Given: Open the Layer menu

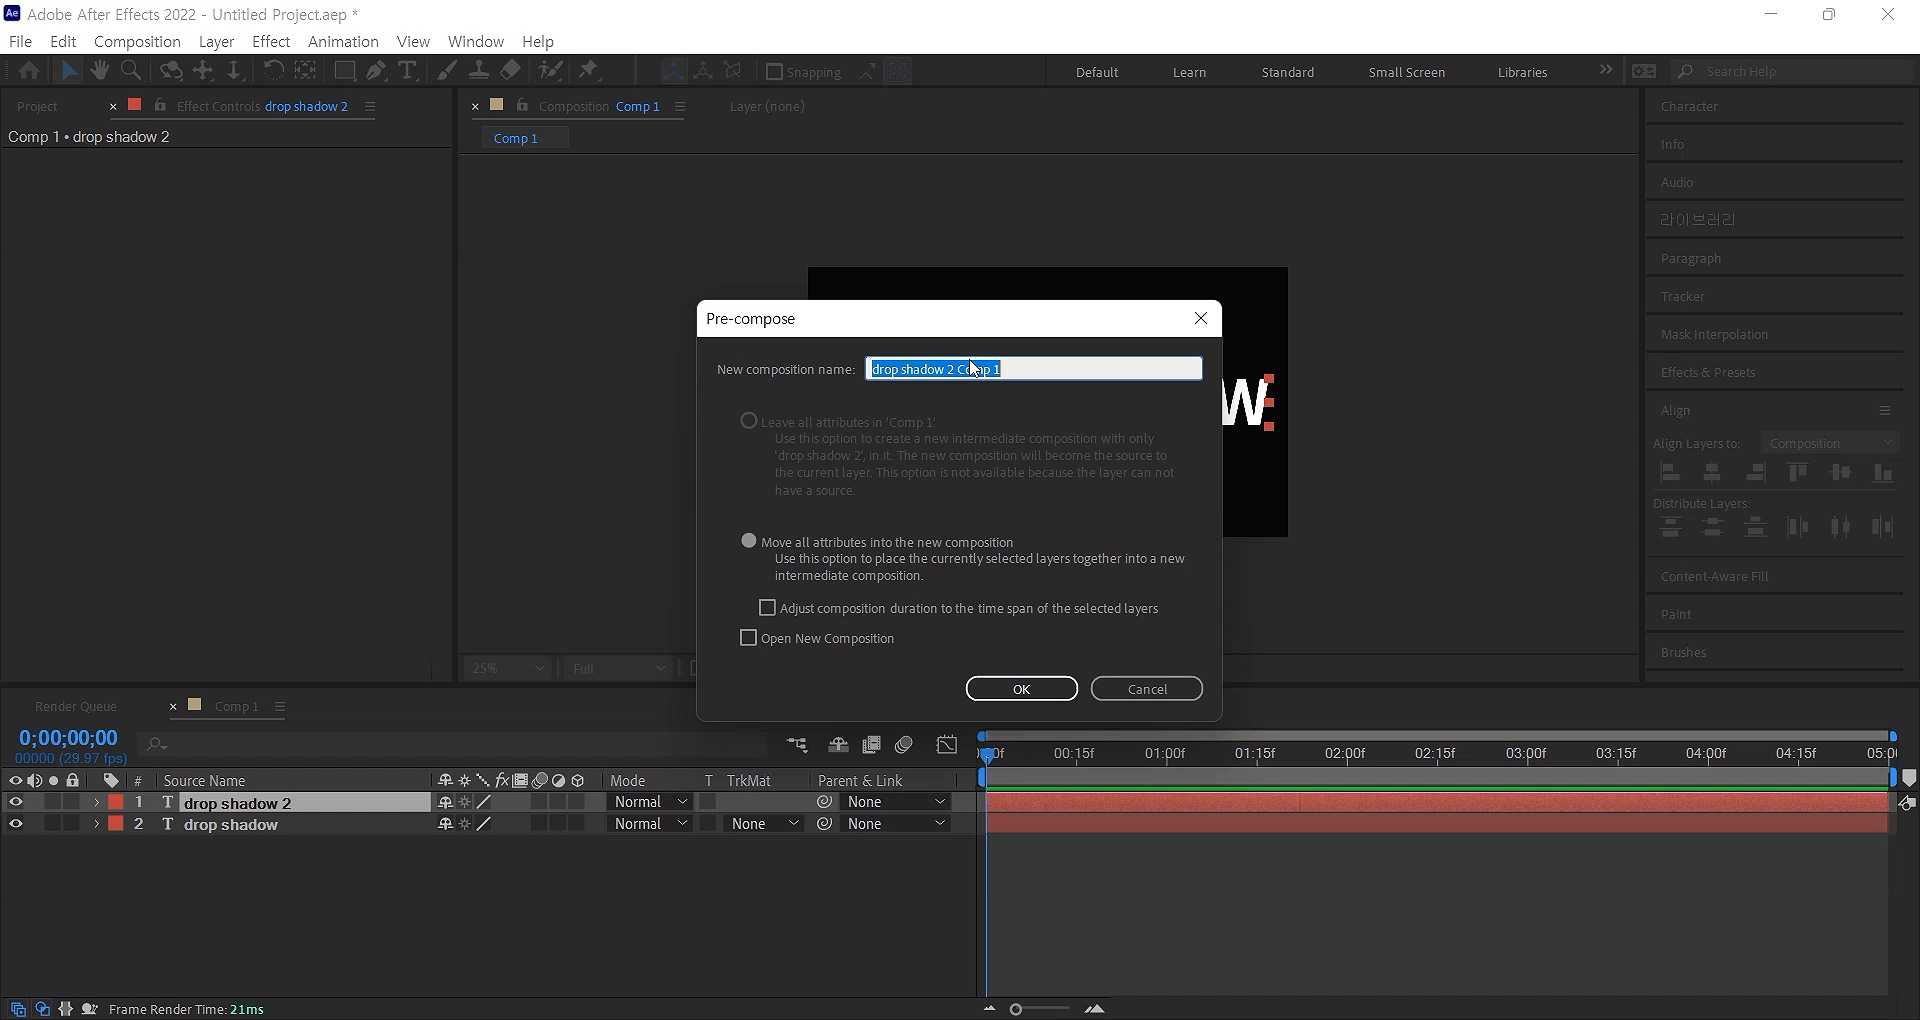Looking at the screenshot, I should (x=216, y=41).
